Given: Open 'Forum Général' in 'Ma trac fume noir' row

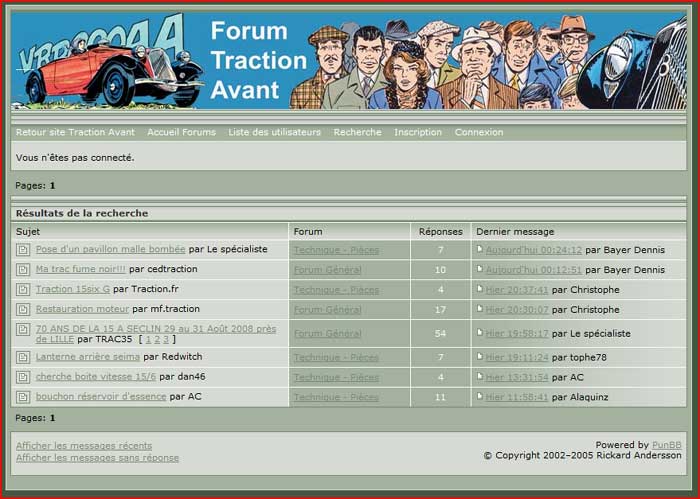Looking at the screenshot, I should (x=327, y=270).
